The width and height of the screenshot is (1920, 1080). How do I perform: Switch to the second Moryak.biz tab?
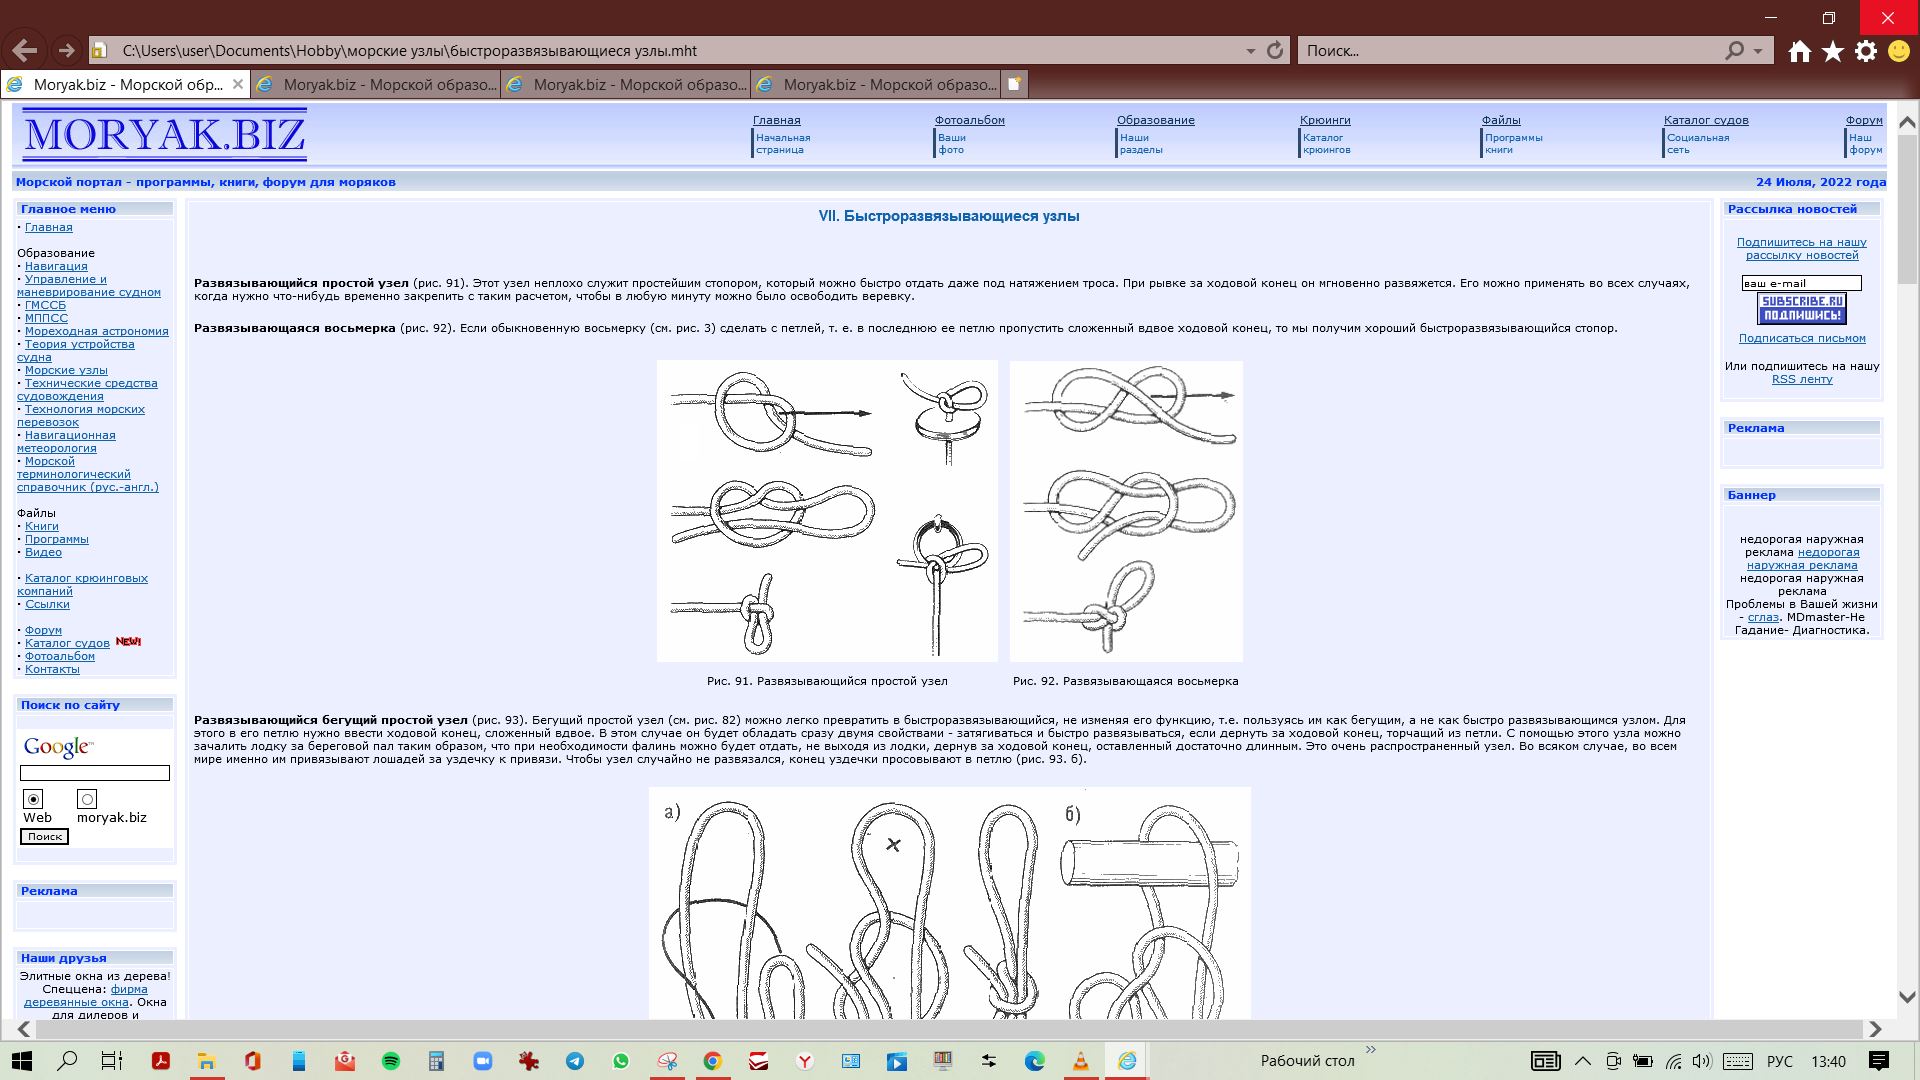pyautogui.click(x=378, y=85)
